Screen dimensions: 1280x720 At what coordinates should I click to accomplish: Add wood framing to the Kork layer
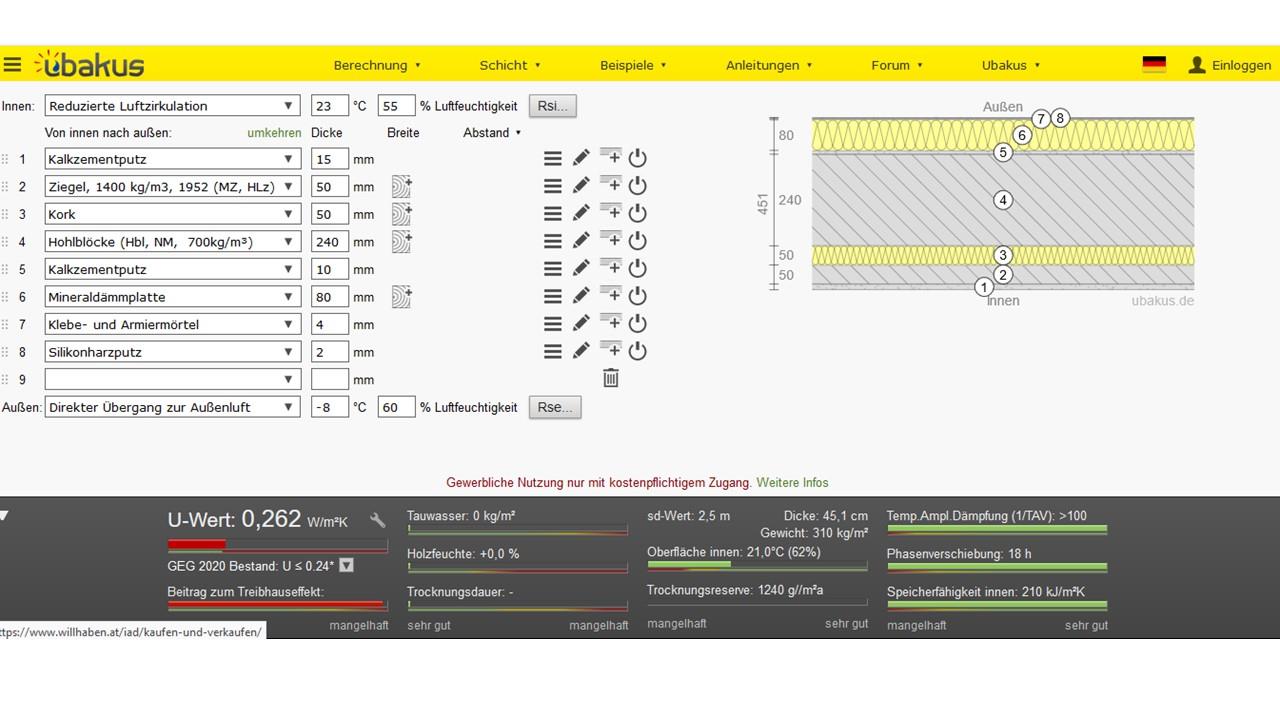click(x=401, y=214)
